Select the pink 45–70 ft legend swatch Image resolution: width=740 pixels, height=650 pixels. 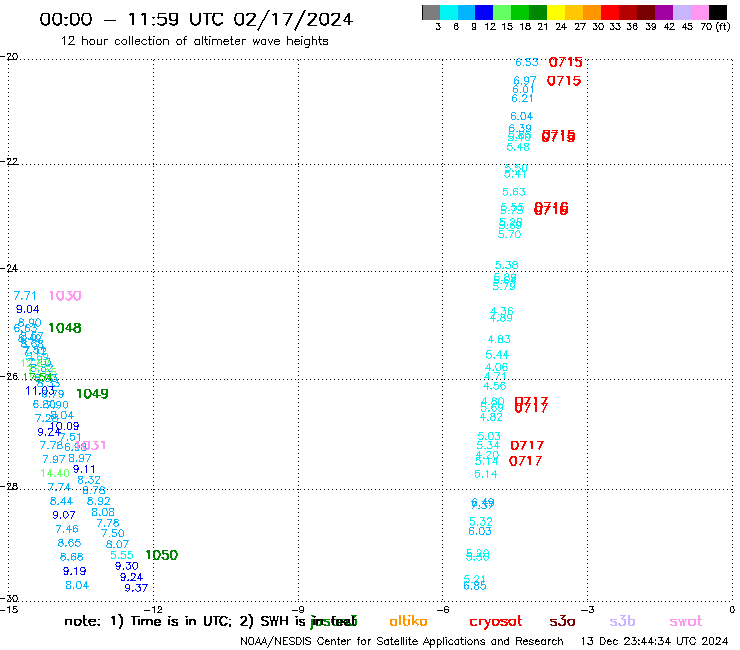[x=700, y=12]
